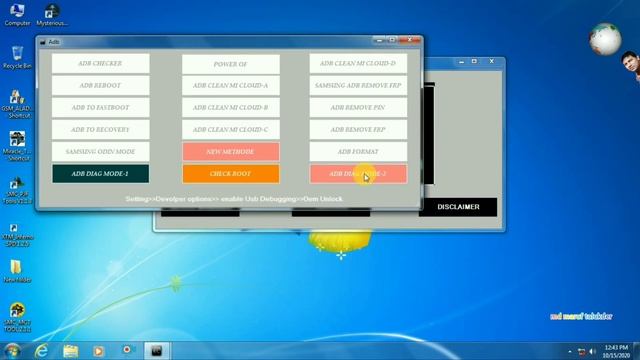Open the Windows Start menu
640x360 pixels.
[x=12, y=351]
